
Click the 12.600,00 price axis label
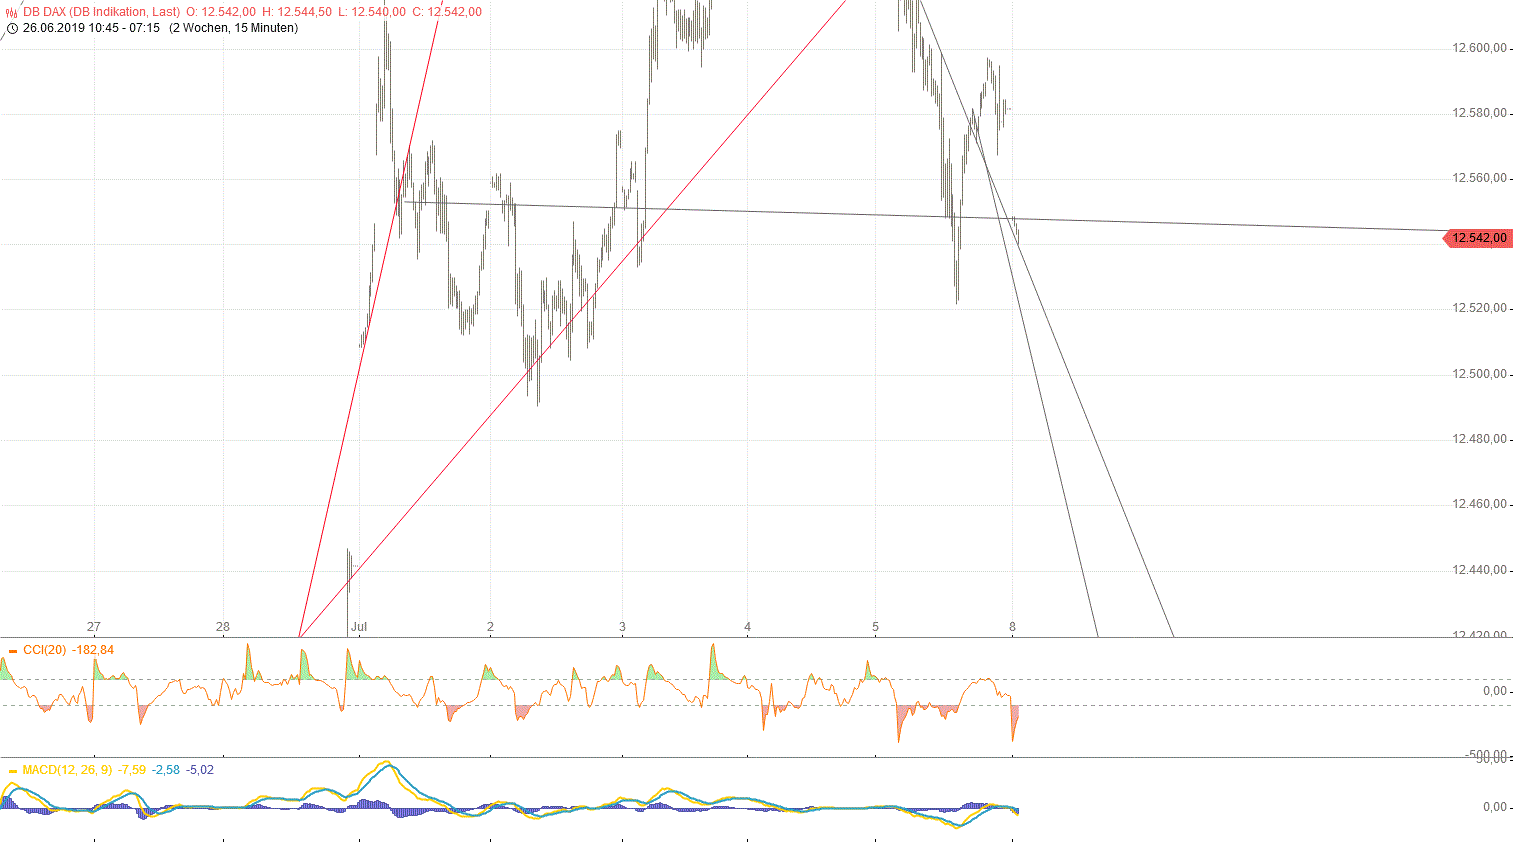pyautogui.click(x=1479, y=48)
